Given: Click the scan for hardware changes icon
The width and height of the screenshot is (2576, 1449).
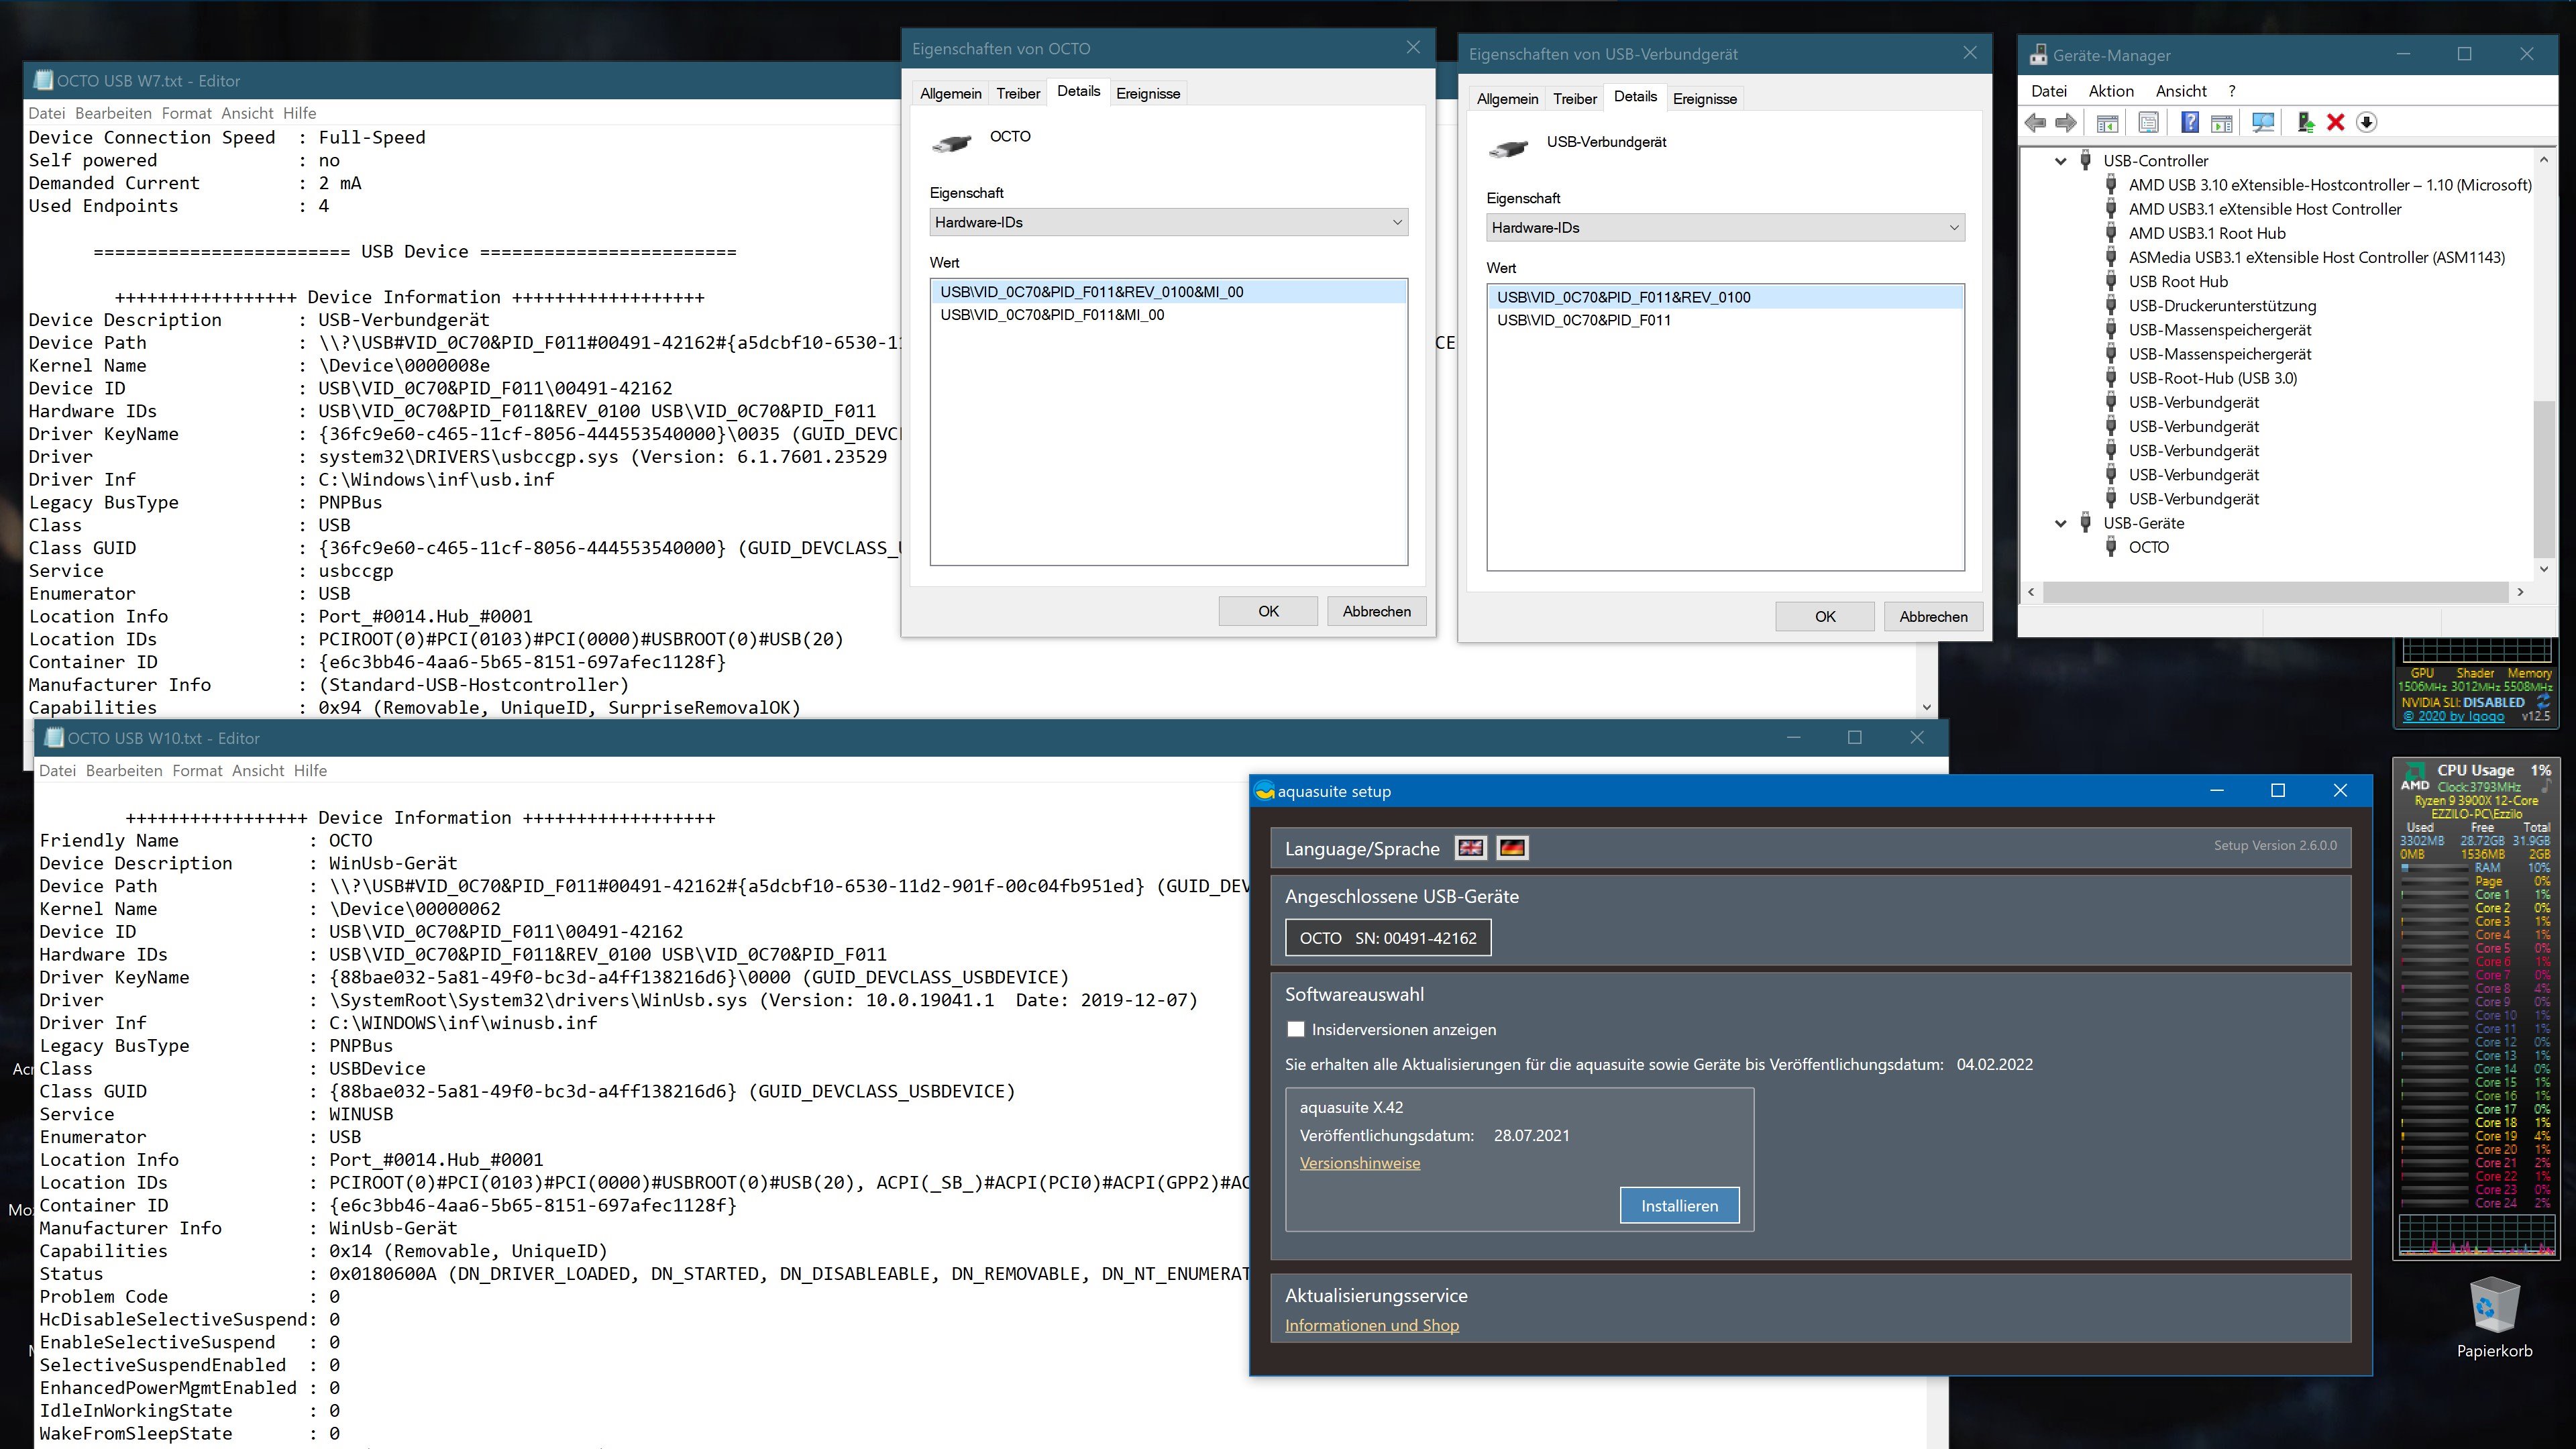Looking at the screenshot, I should pos(2263,123).
